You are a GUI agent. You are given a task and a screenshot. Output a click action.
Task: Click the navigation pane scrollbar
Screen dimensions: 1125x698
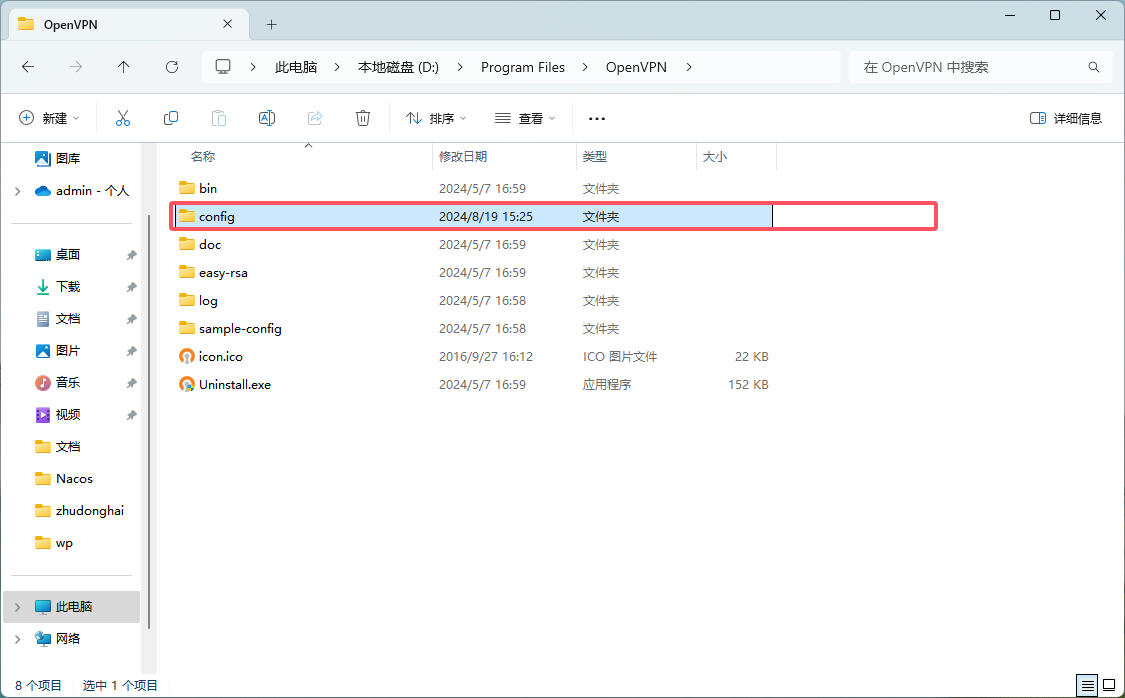pos(149,422)
